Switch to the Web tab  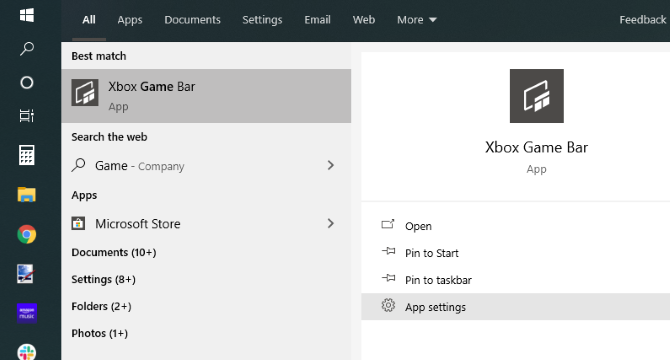[364, 20]
